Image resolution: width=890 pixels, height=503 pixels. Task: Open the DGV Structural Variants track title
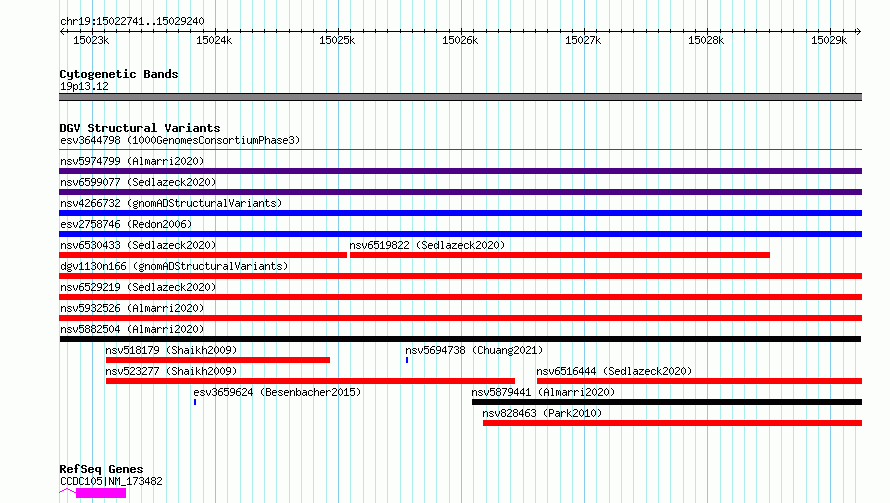(x=140, y=128)
